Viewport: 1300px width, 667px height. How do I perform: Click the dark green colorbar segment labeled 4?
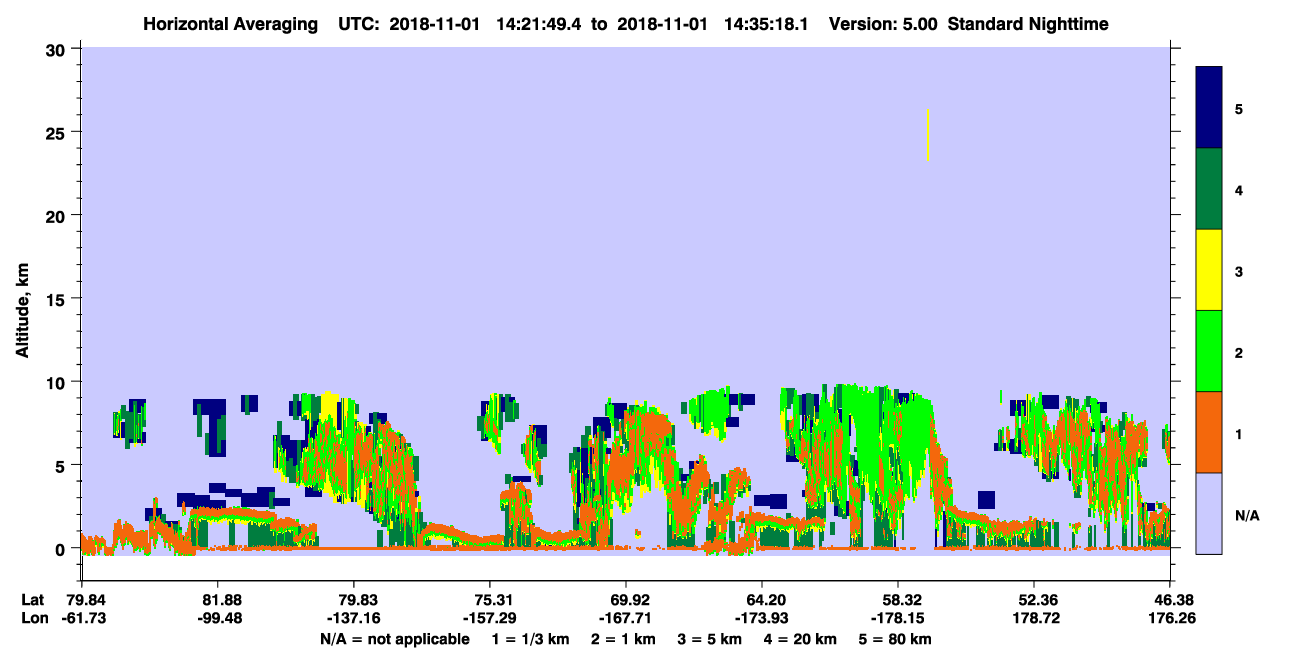[x=1209, y=189]
